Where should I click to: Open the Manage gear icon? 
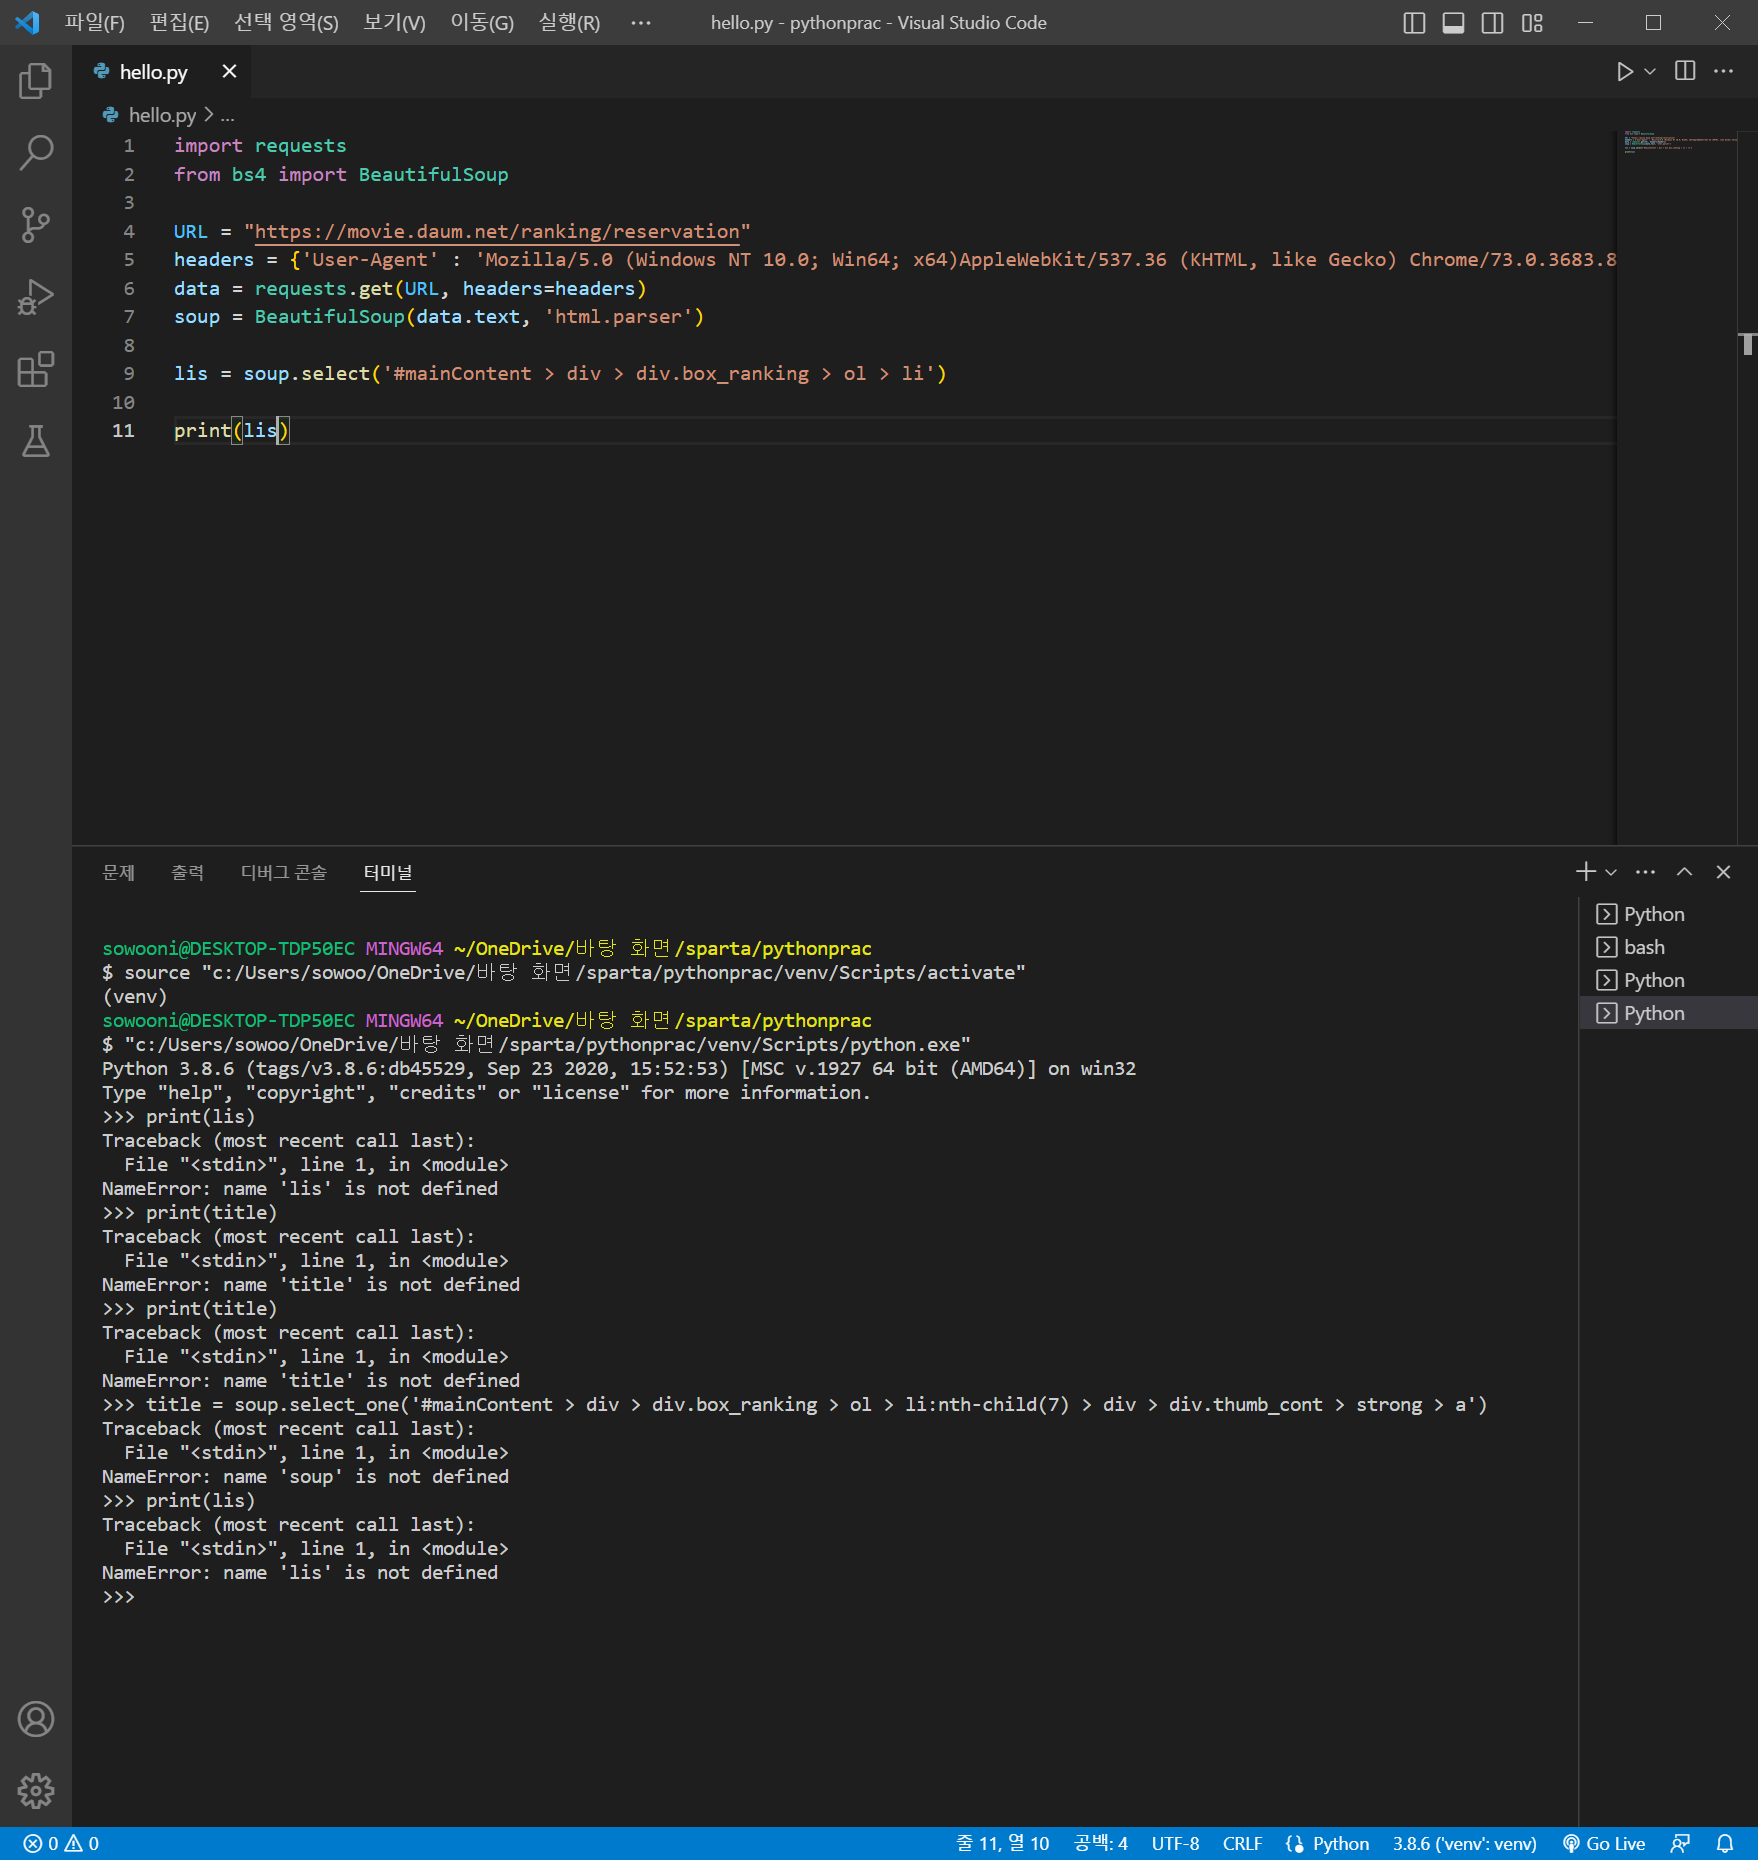(x=36, y=1790)
